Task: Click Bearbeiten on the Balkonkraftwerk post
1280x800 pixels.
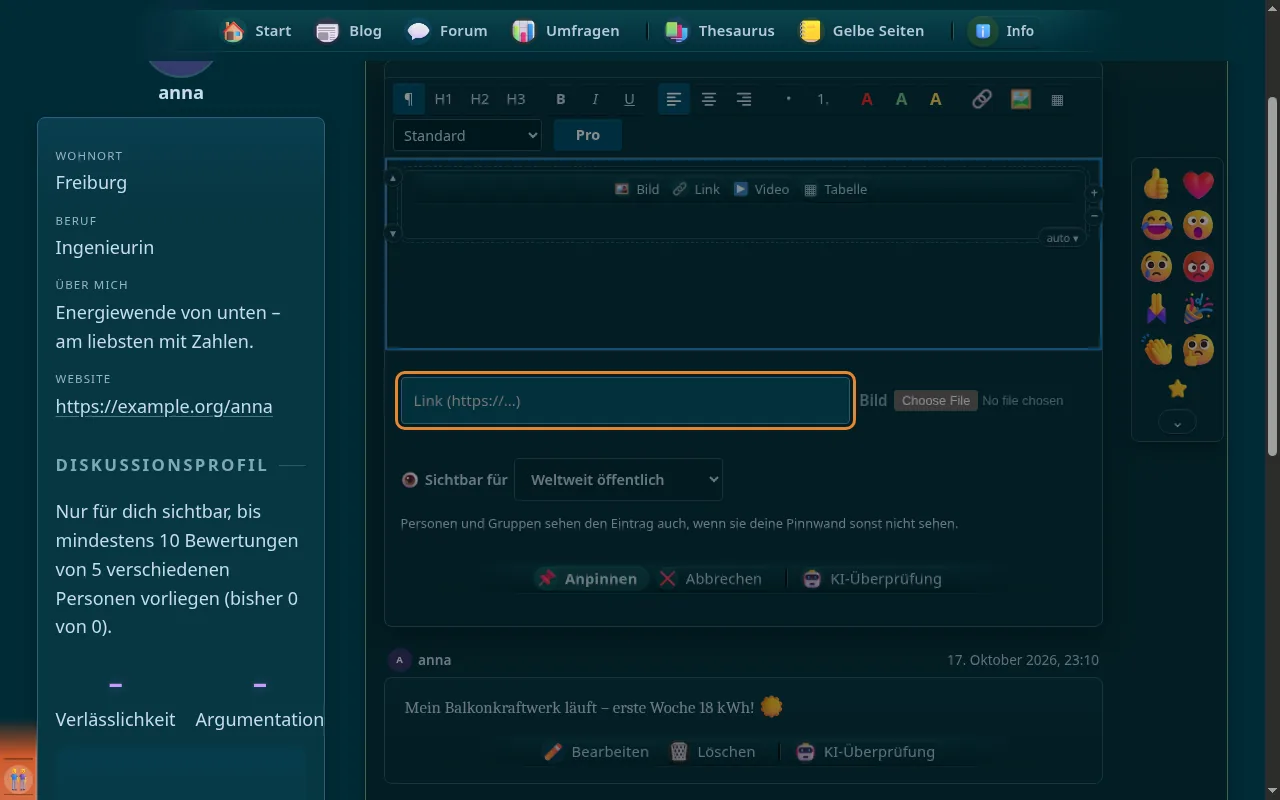Action: click(x=597, y=752)
